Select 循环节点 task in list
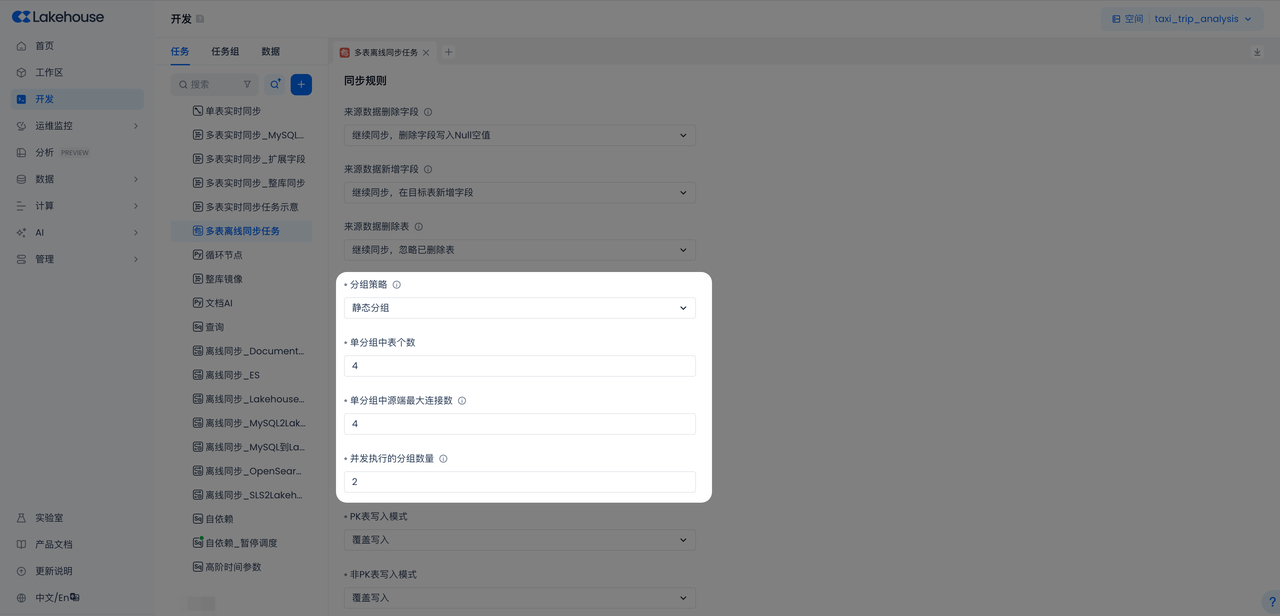Viewport: 1280px width, 616px height. 224,255
